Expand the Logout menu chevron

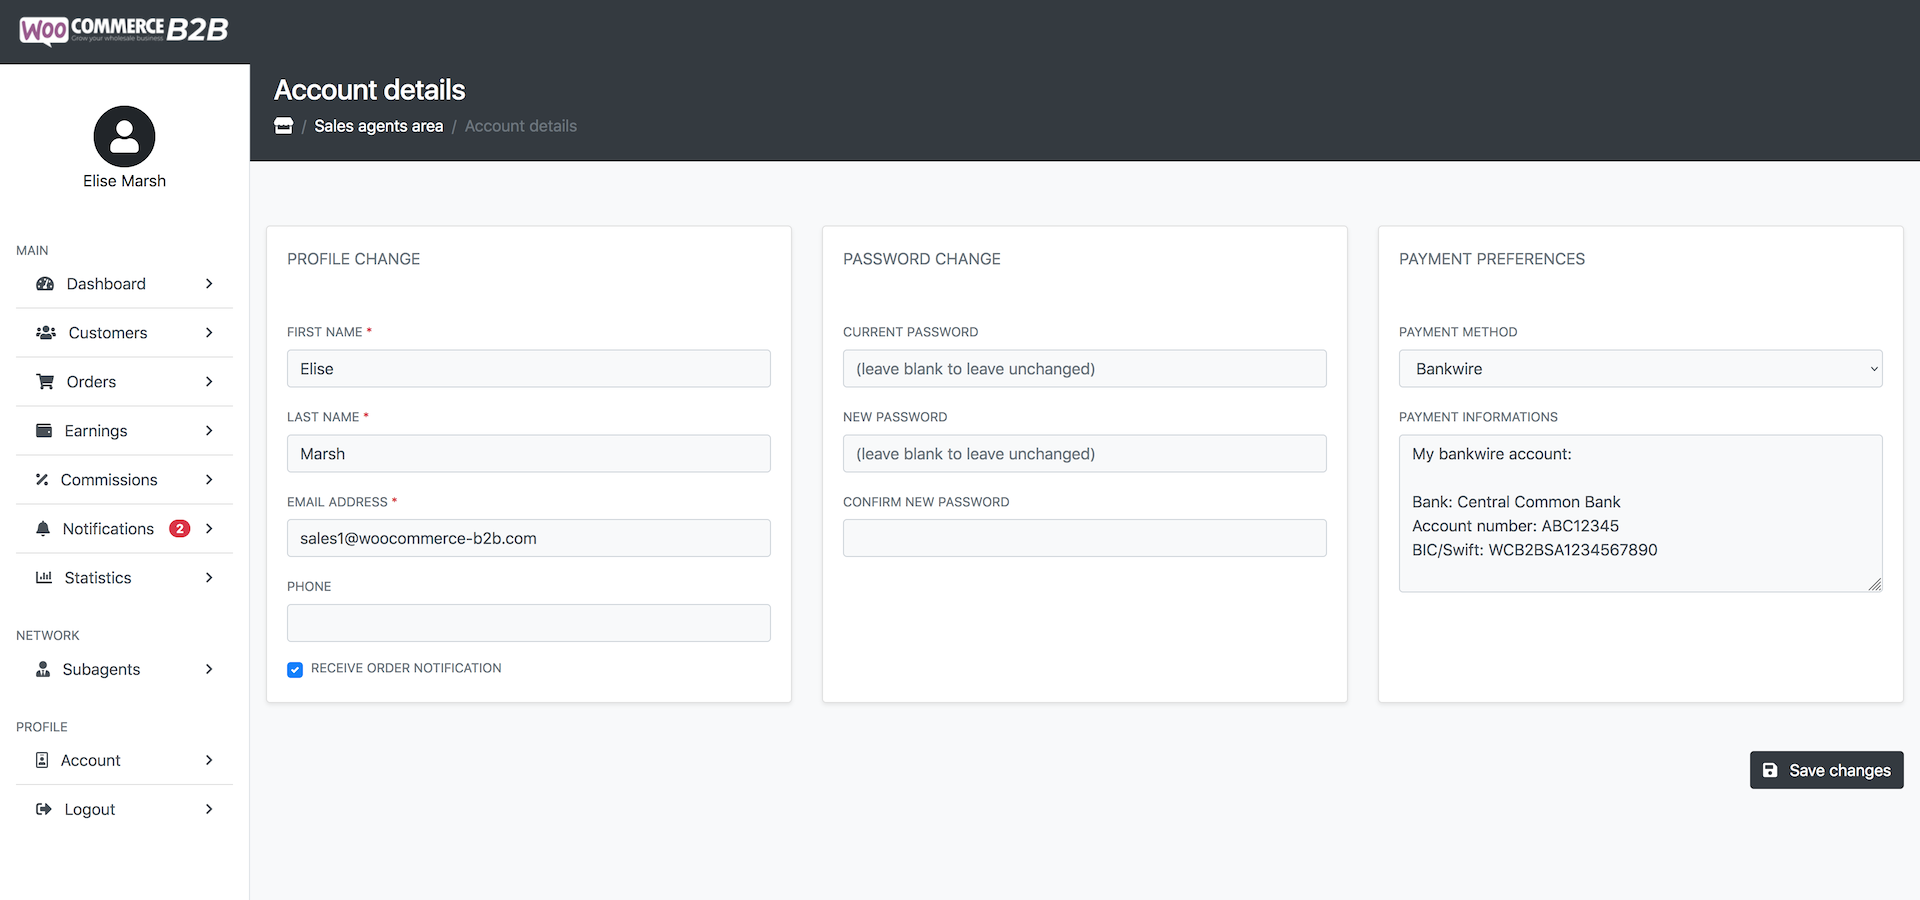(x=209, y=809)
